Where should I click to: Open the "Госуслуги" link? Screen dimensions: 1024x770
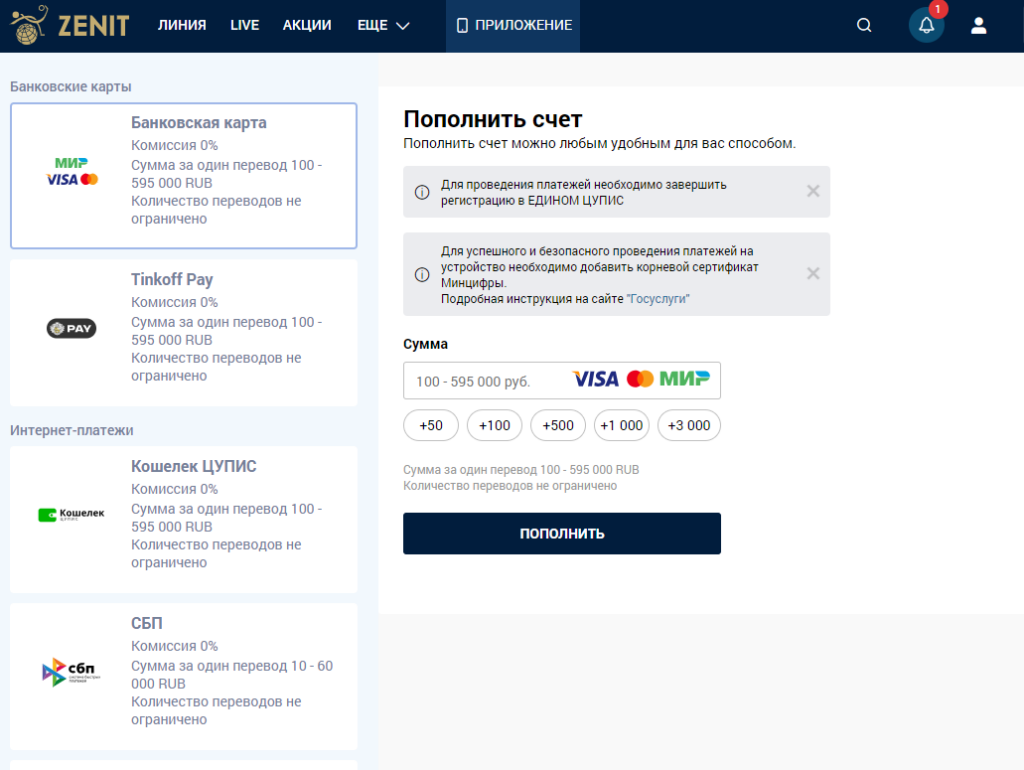coord(658,299)
